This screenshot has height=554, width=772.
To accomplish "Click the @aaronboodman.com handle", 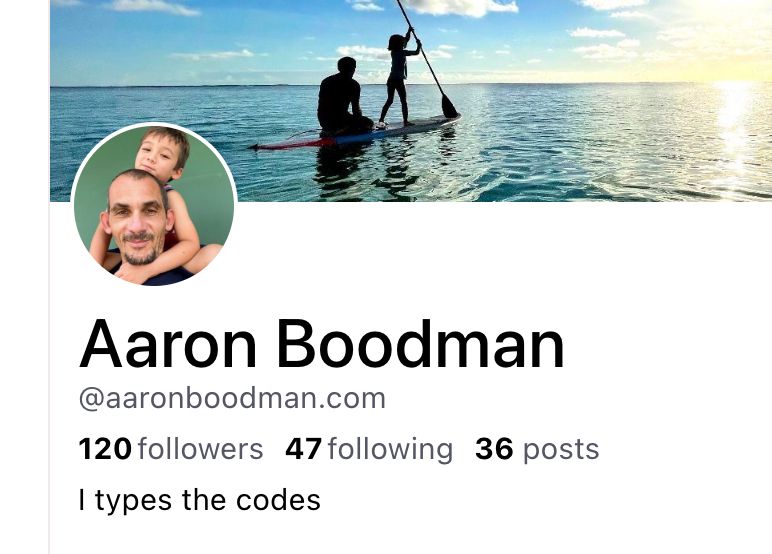I will (x=232, y=398).
